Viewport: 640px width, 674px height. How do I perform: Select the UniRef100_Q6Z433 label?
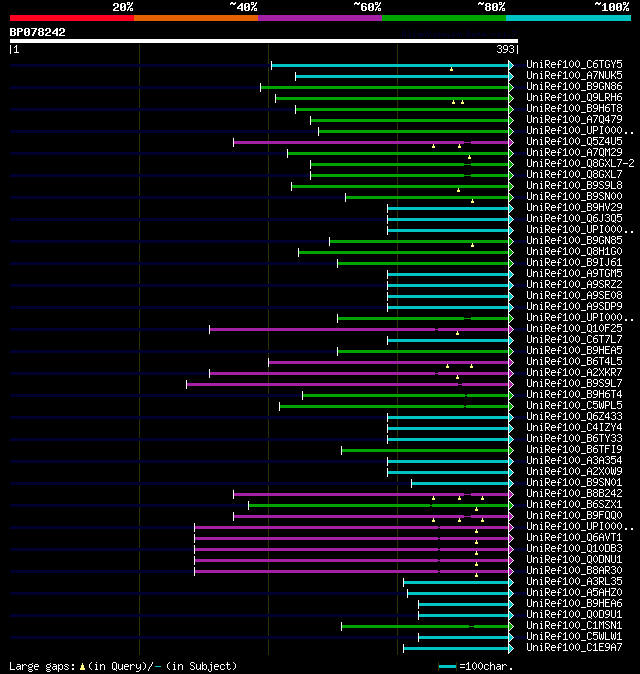(x=574, y=417)
